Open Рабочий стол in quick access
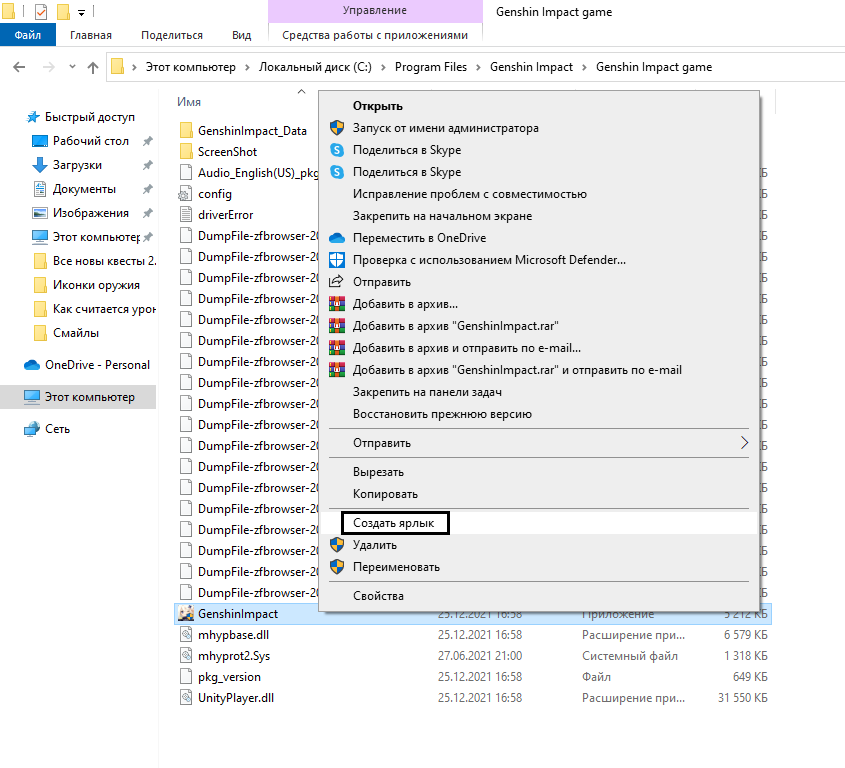The image size is (845, 768). [91, 141]
